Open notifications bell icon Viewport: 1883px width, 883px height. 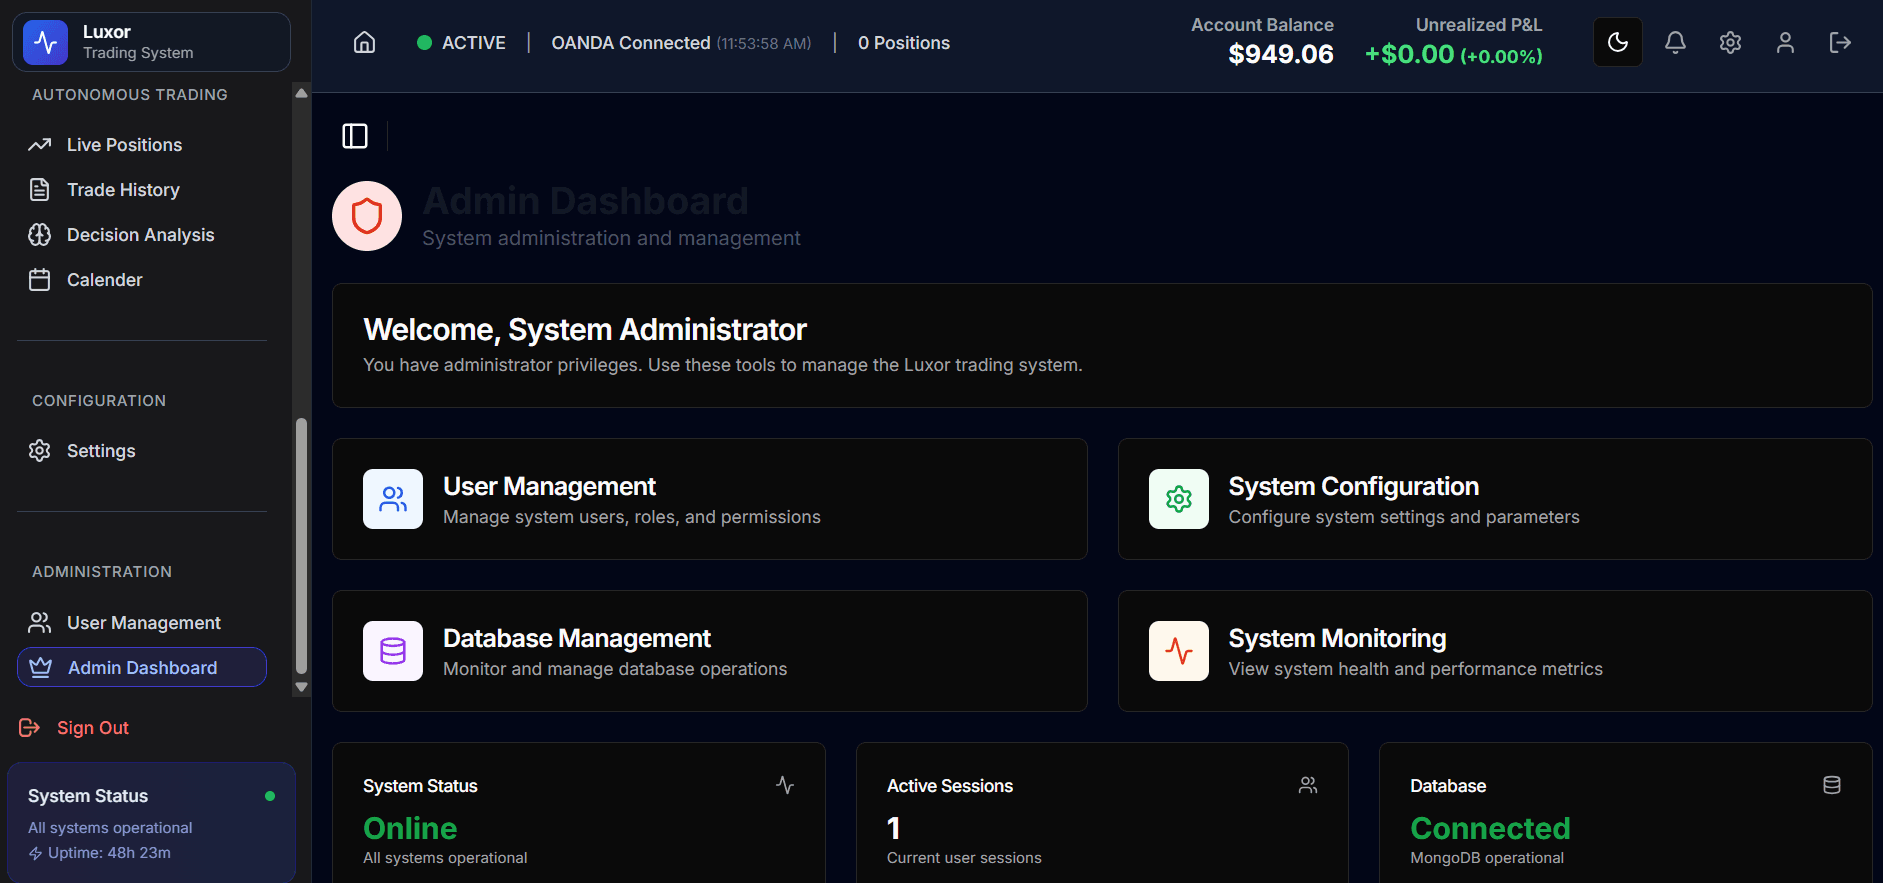(1675, 42)
